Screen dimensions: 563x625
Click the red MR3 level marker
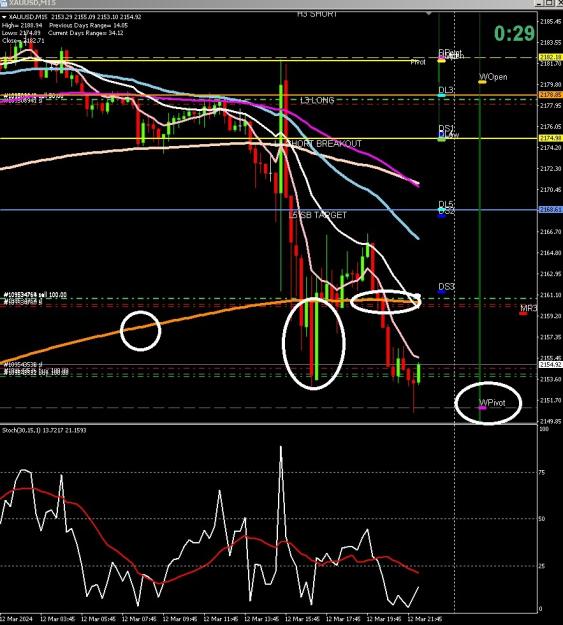tap(523, 314)
